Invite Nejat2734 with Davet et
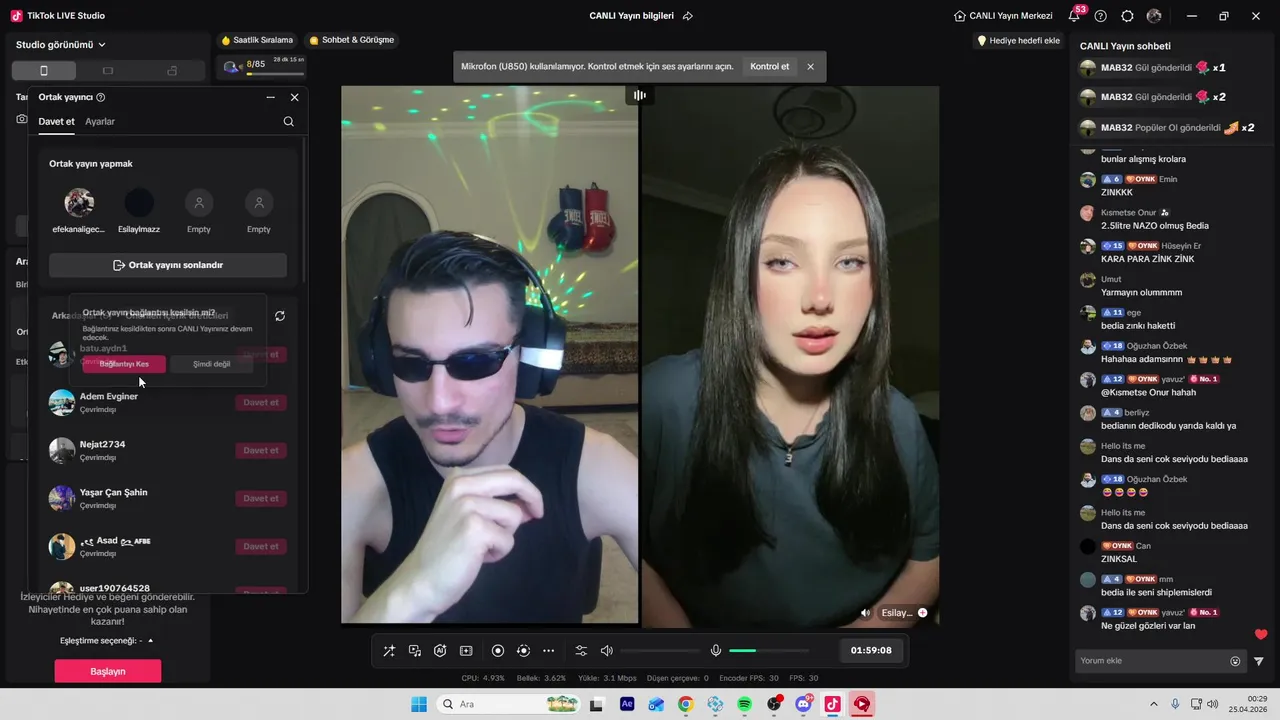The height and width of the screenshot is (720, 1280). point(261,450)
